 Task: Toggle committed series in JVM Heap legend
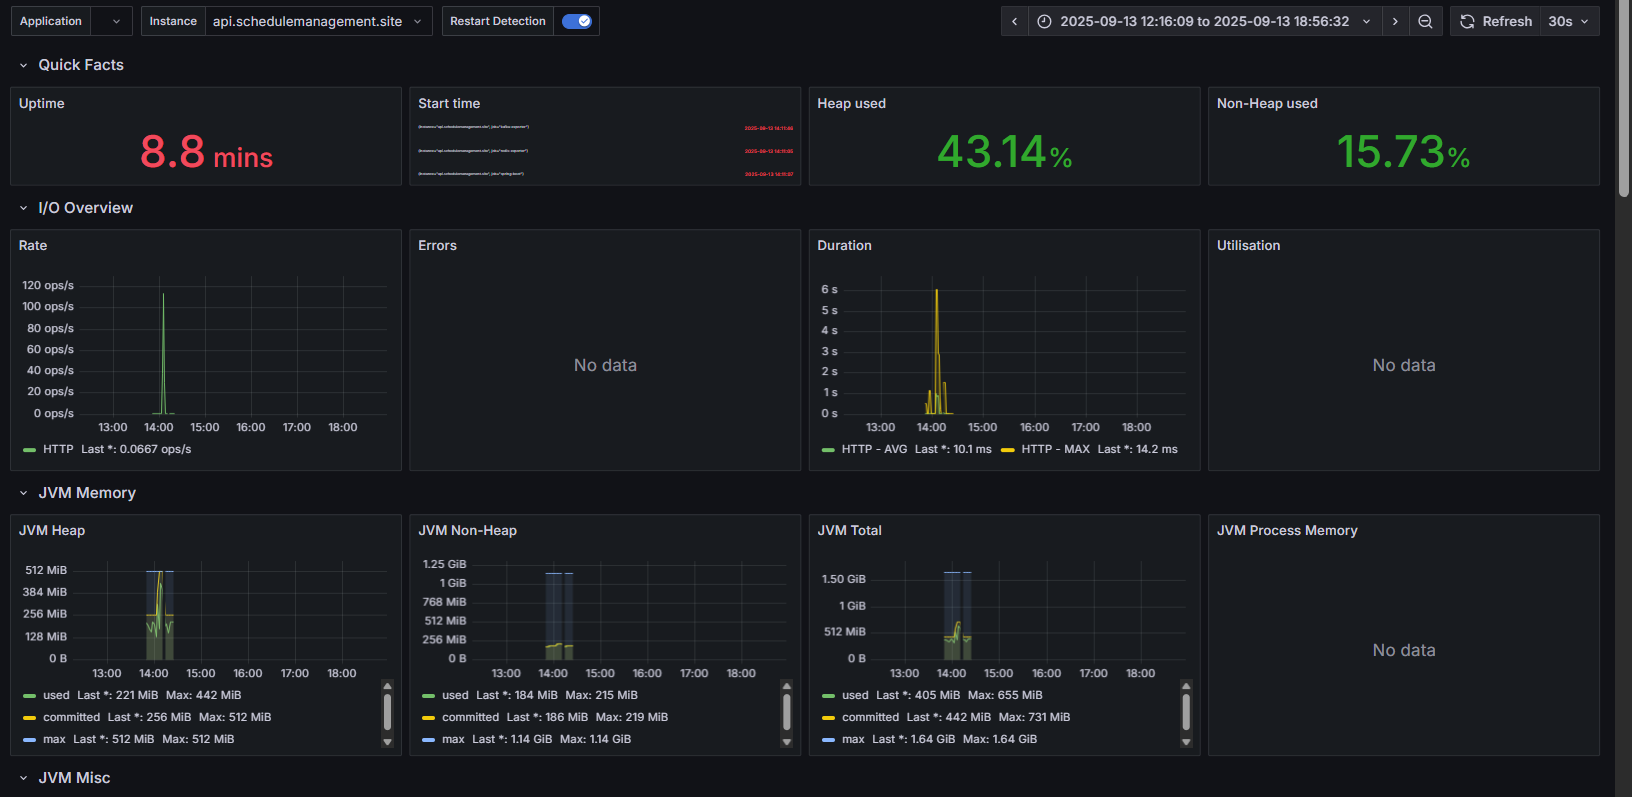point(71,717)
